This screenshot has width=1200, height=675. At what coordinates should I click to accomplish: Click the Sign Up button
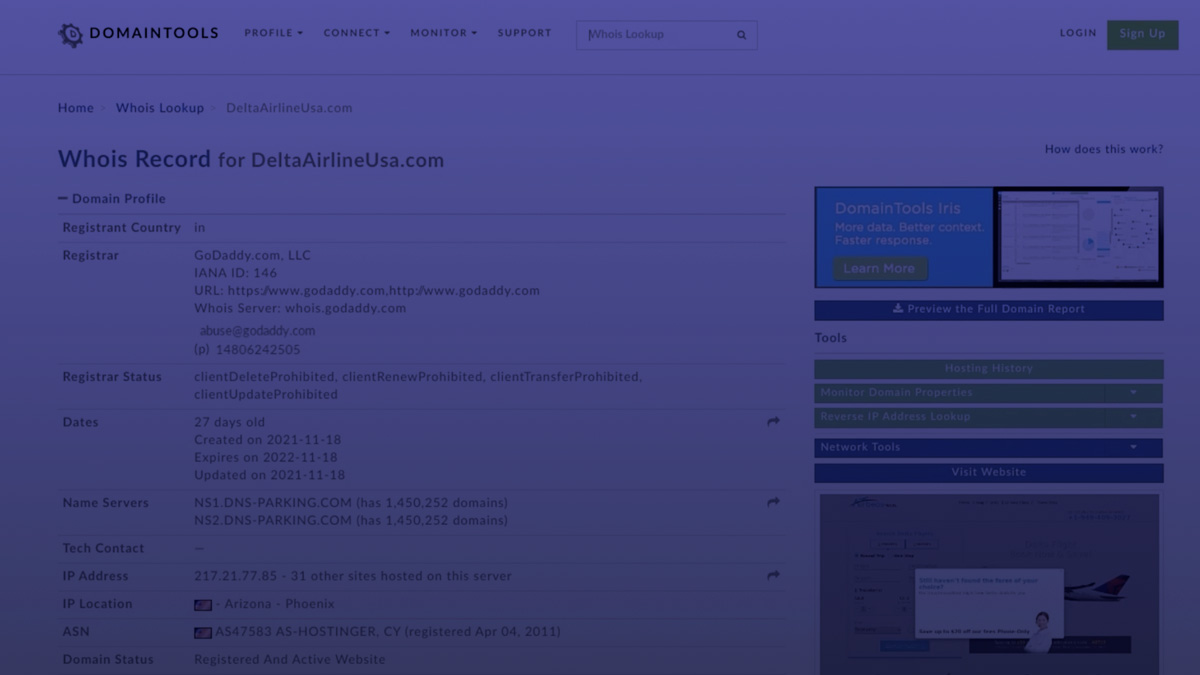tap(1142, 34)
